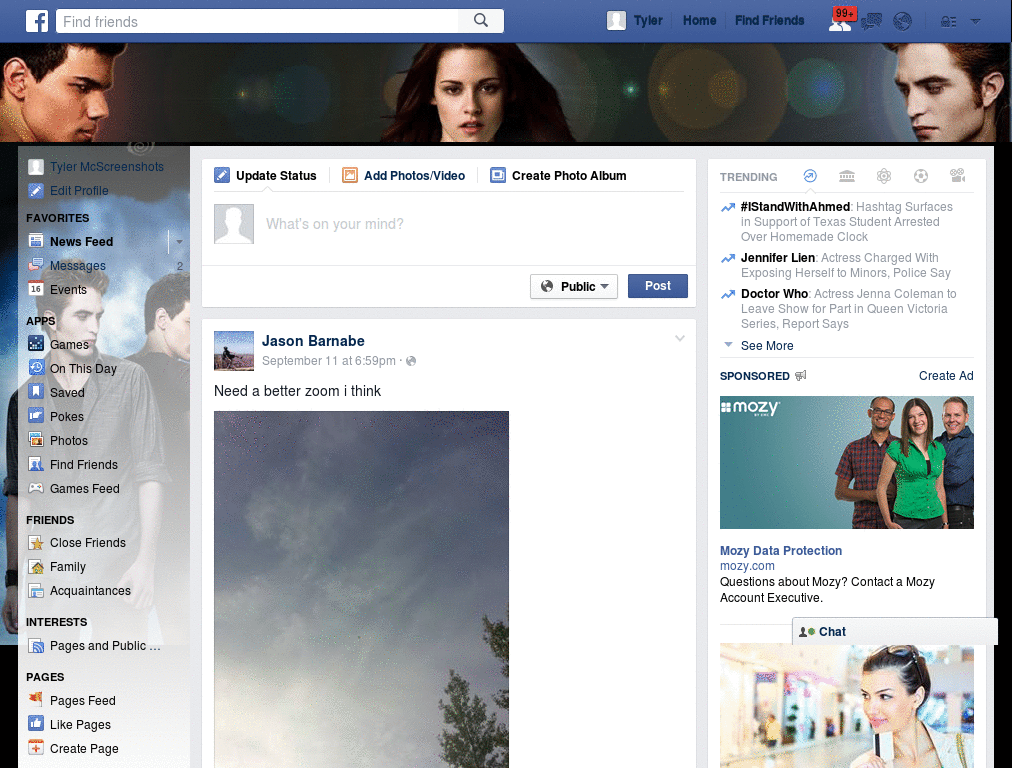Viewport: 1024px width, 768px height.
Task: Open the messages icon in top bar
Action: pyautogui.click(x=871, y=22)
